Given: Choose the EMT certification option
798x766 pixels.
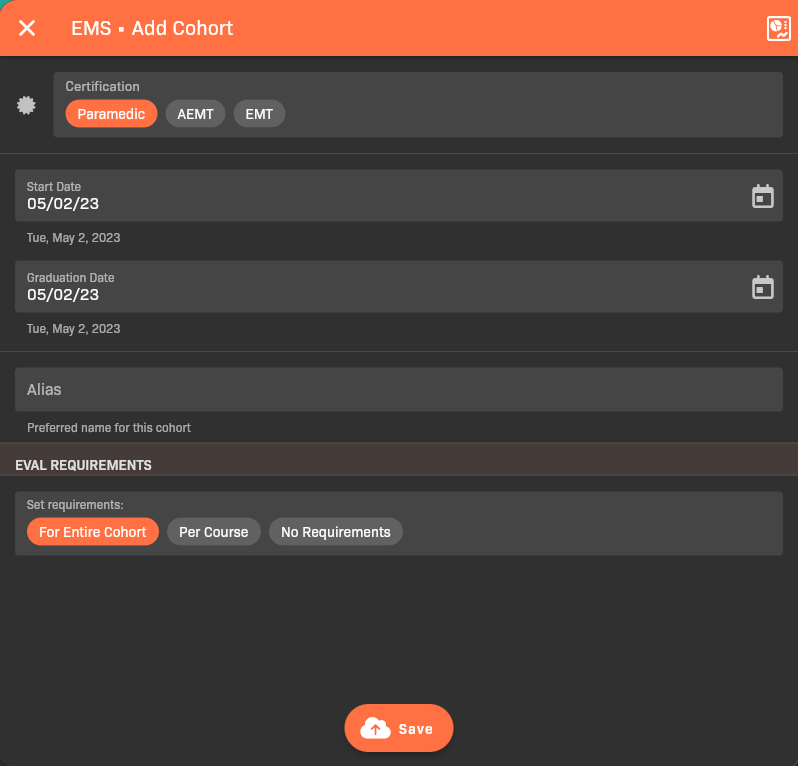Looking at the screenshot, I should 259,114.
